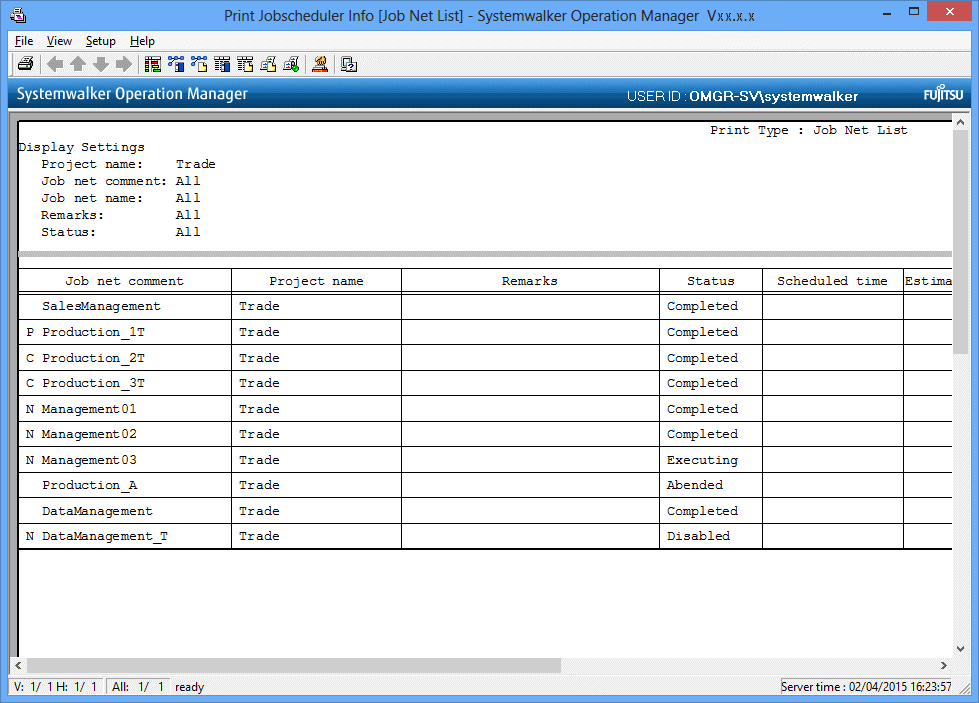
Task: Open the File menu
Action: (24, 41)
